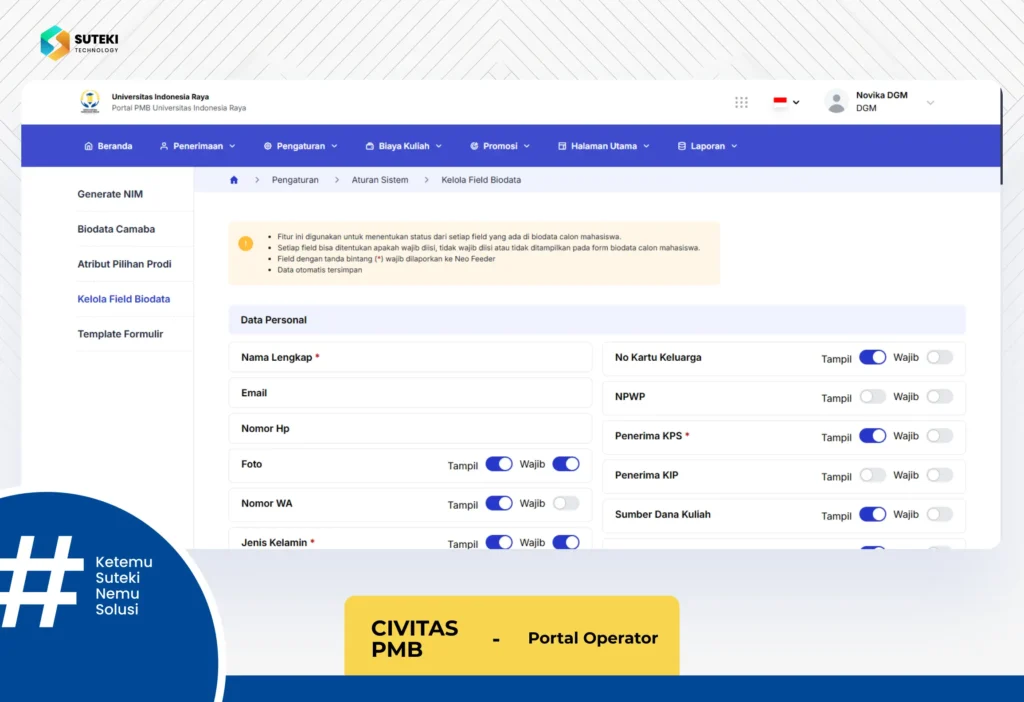Open Template Formulir in sidebar
This screenshot has width=1024, height=702.
click(x=120, y=334)
